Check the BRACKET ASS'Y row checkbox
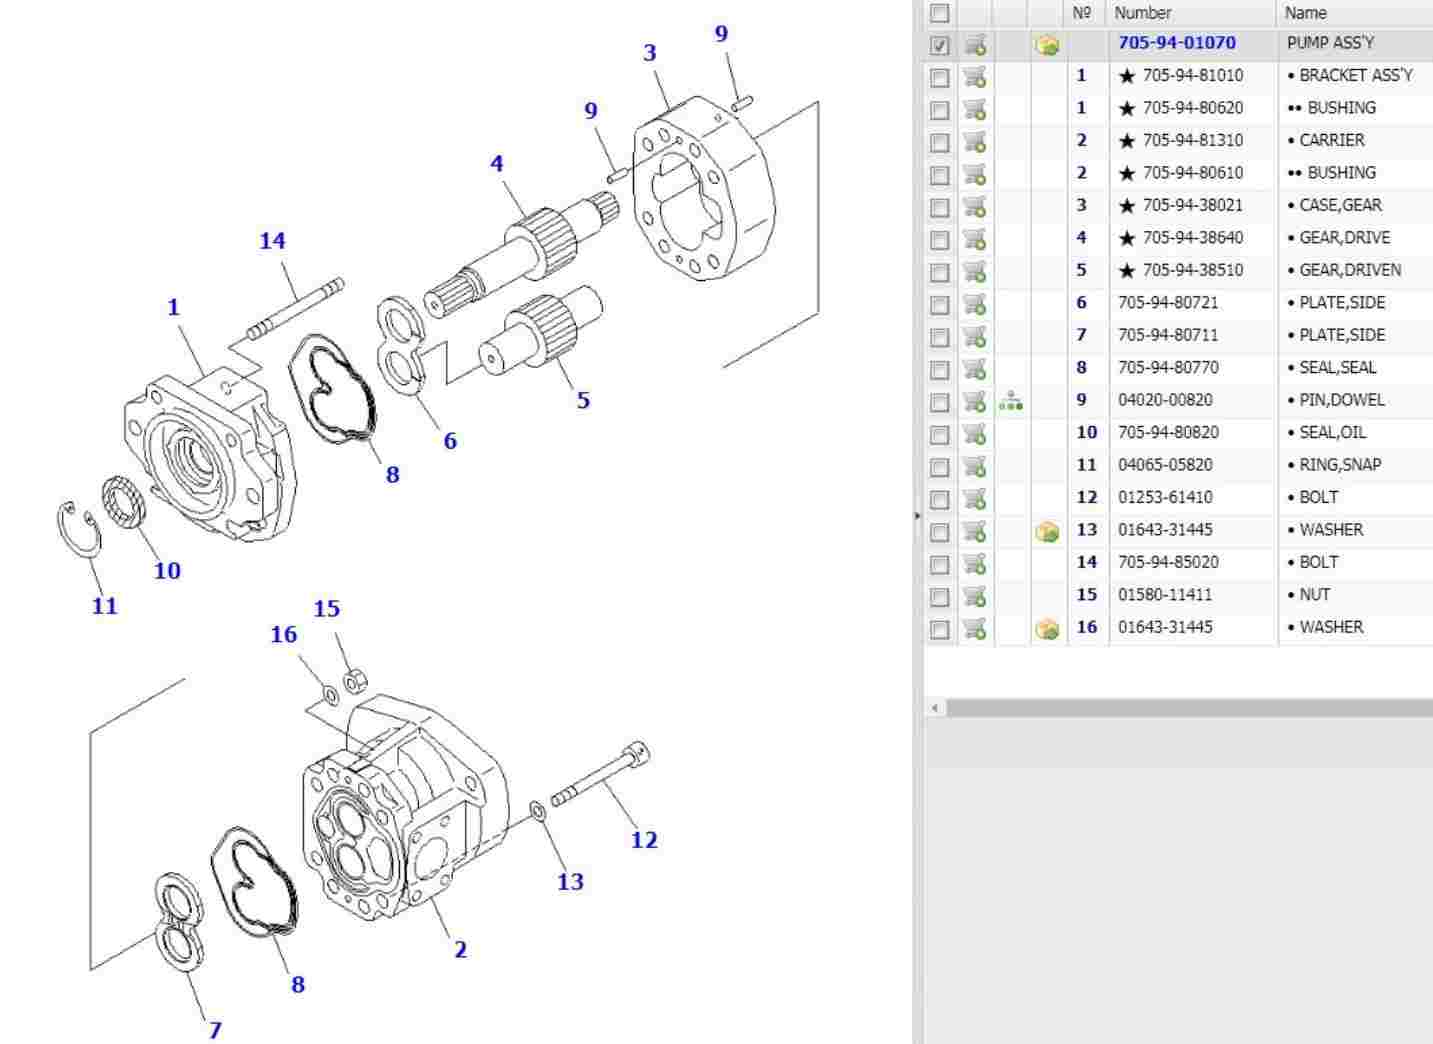Image resolution: width=1433 pixels, height=1044 pixels. point(939,78)
